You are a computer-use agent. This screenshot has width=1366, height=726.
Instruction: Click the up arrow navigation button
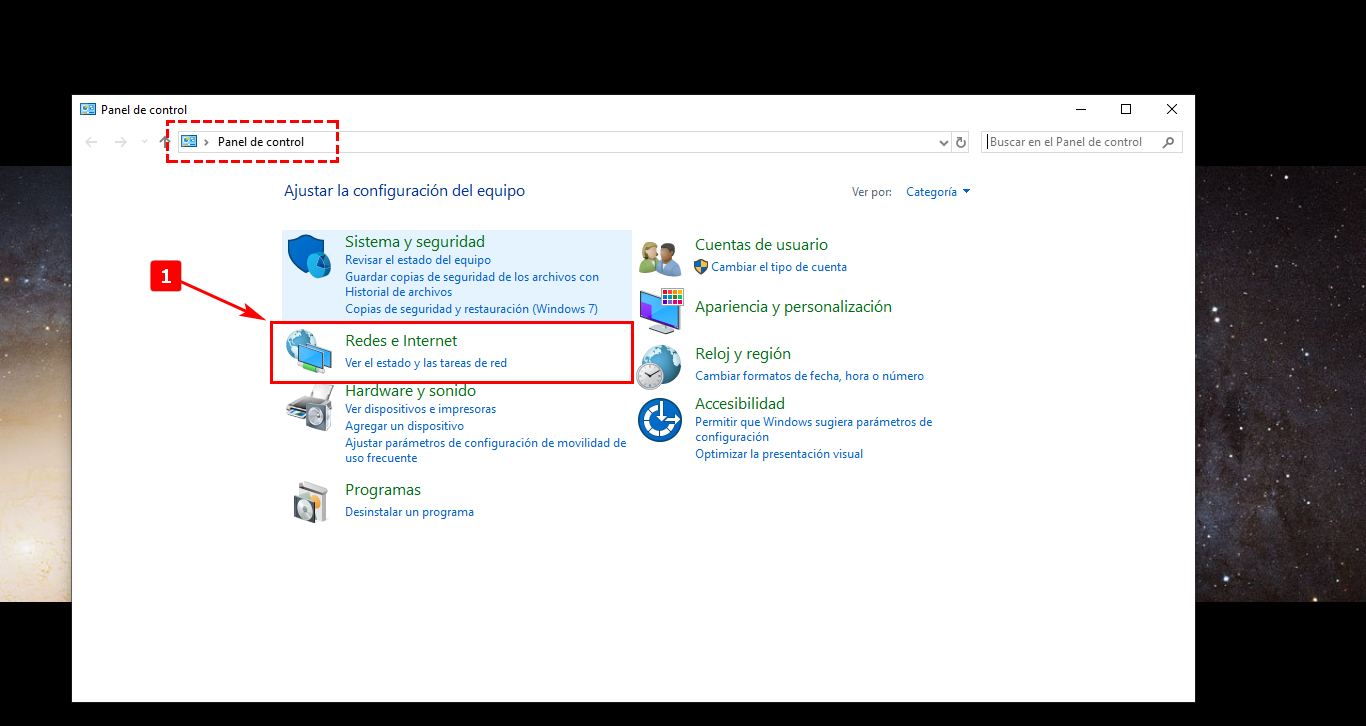[x=164, y=142]
